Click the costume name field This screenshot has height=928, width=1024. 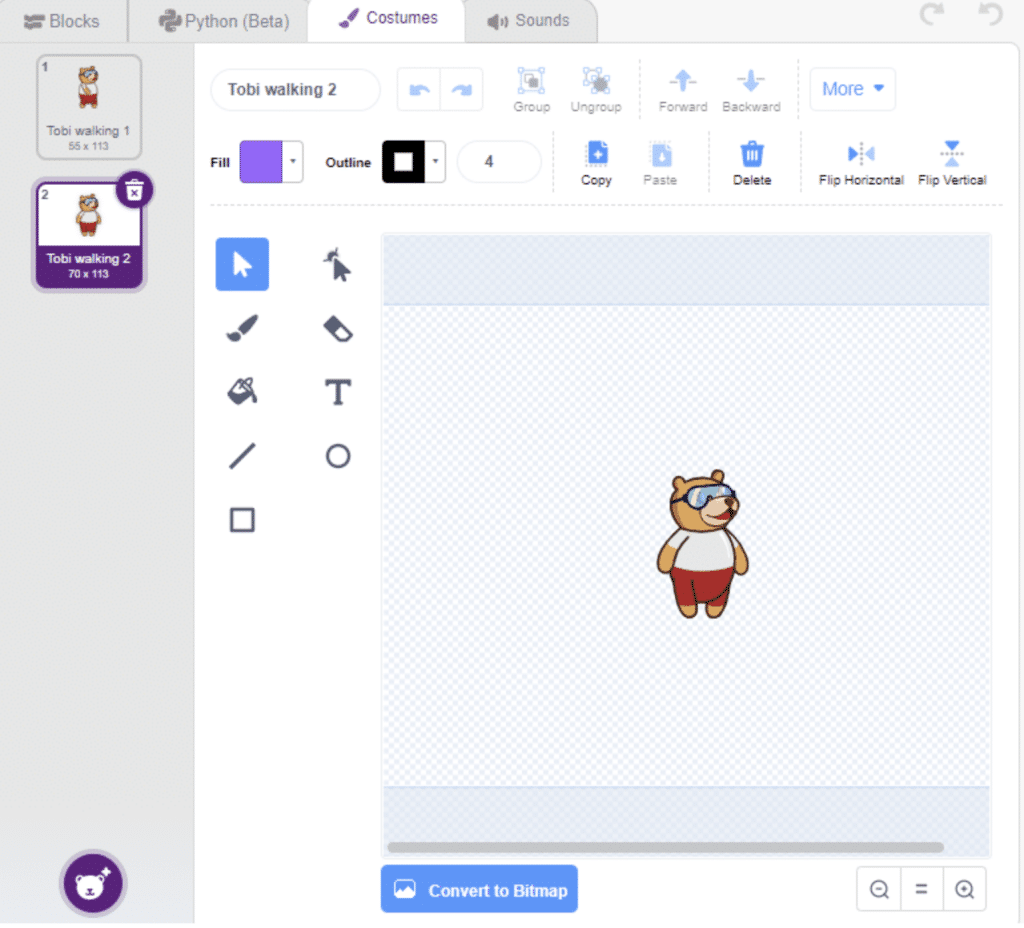[x=295, y=89]
